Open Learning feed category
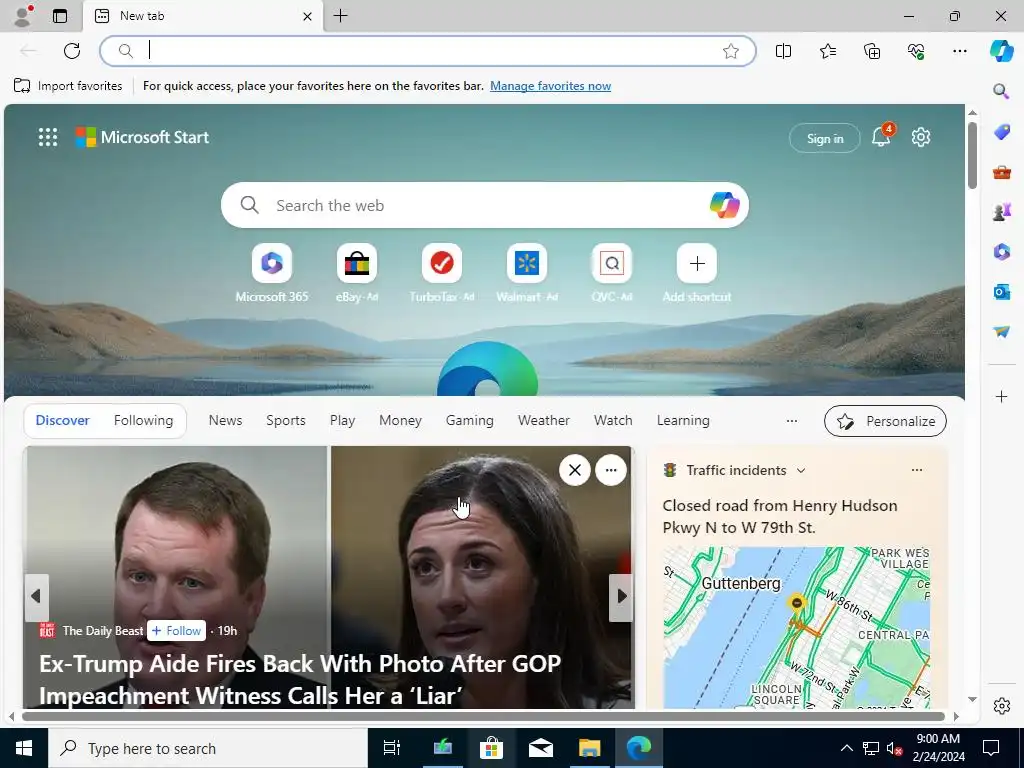The width and height of the screenshot is (1024, 768). (683, 421)
